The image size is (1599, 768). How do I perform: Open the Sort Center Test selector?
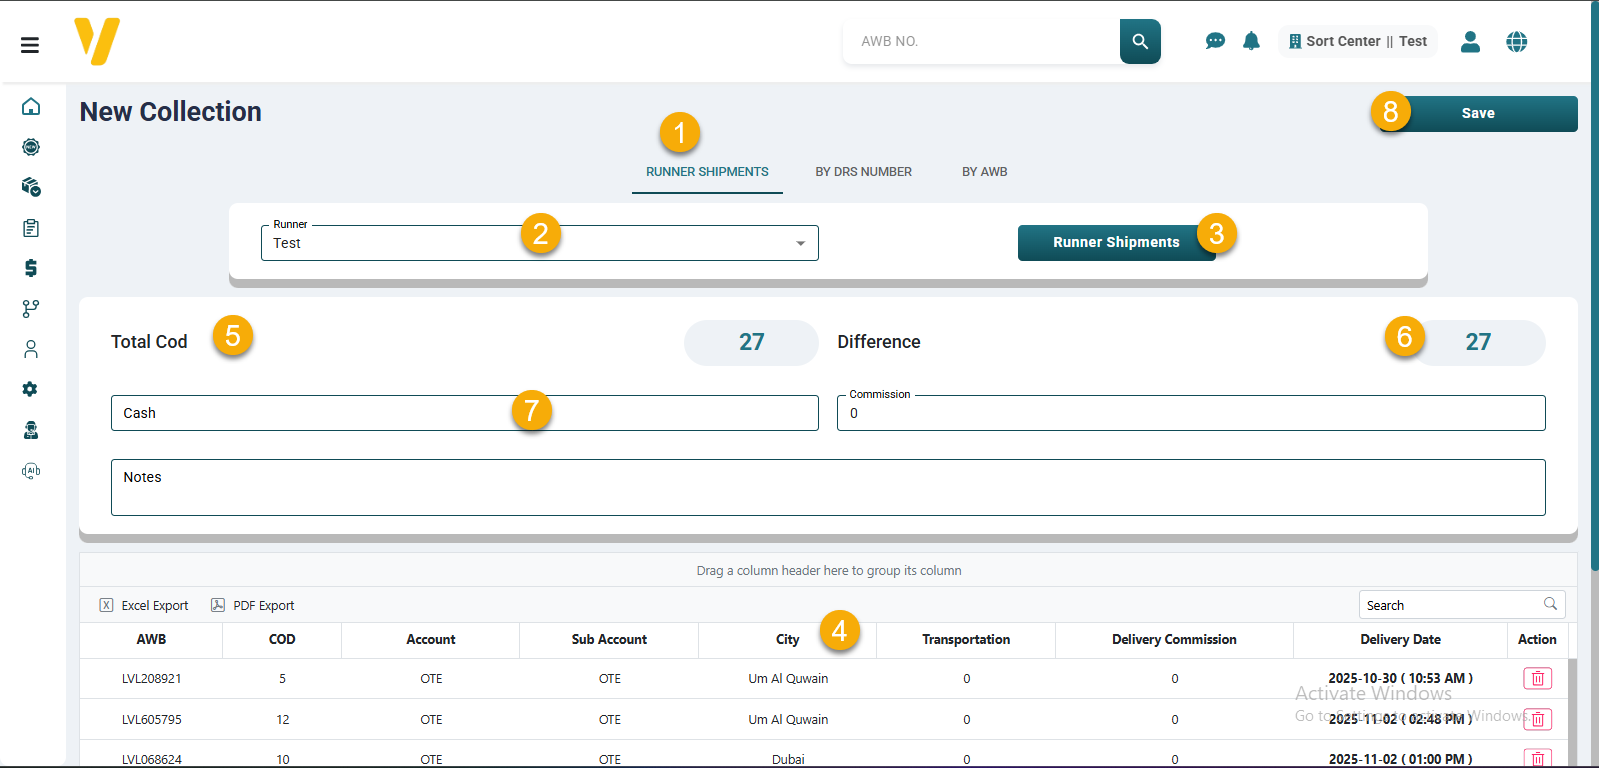coord(1357,41)
